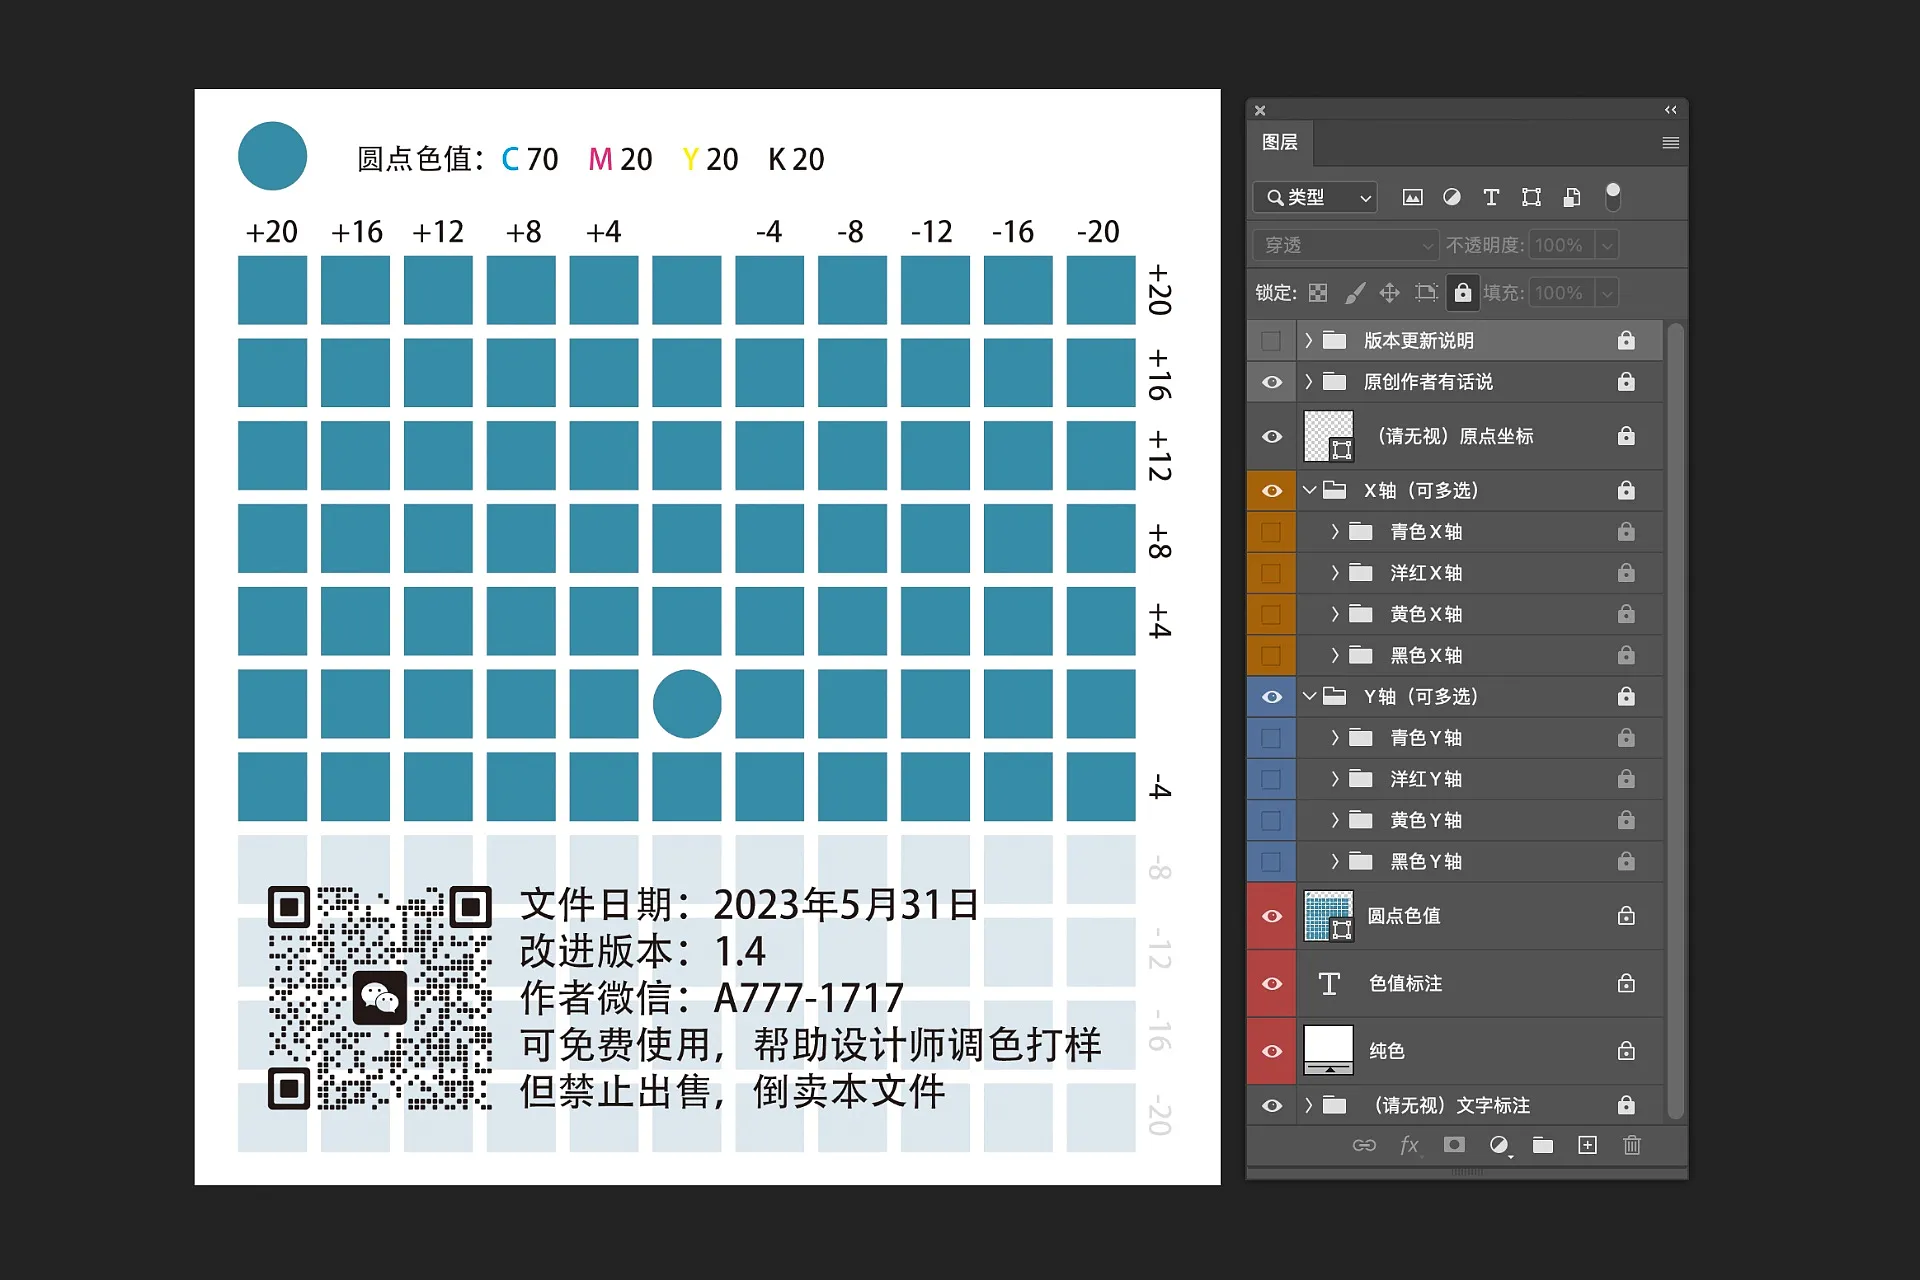
Task: Select the 洋红Y轴 group row
Action: tap(1480, 778)
